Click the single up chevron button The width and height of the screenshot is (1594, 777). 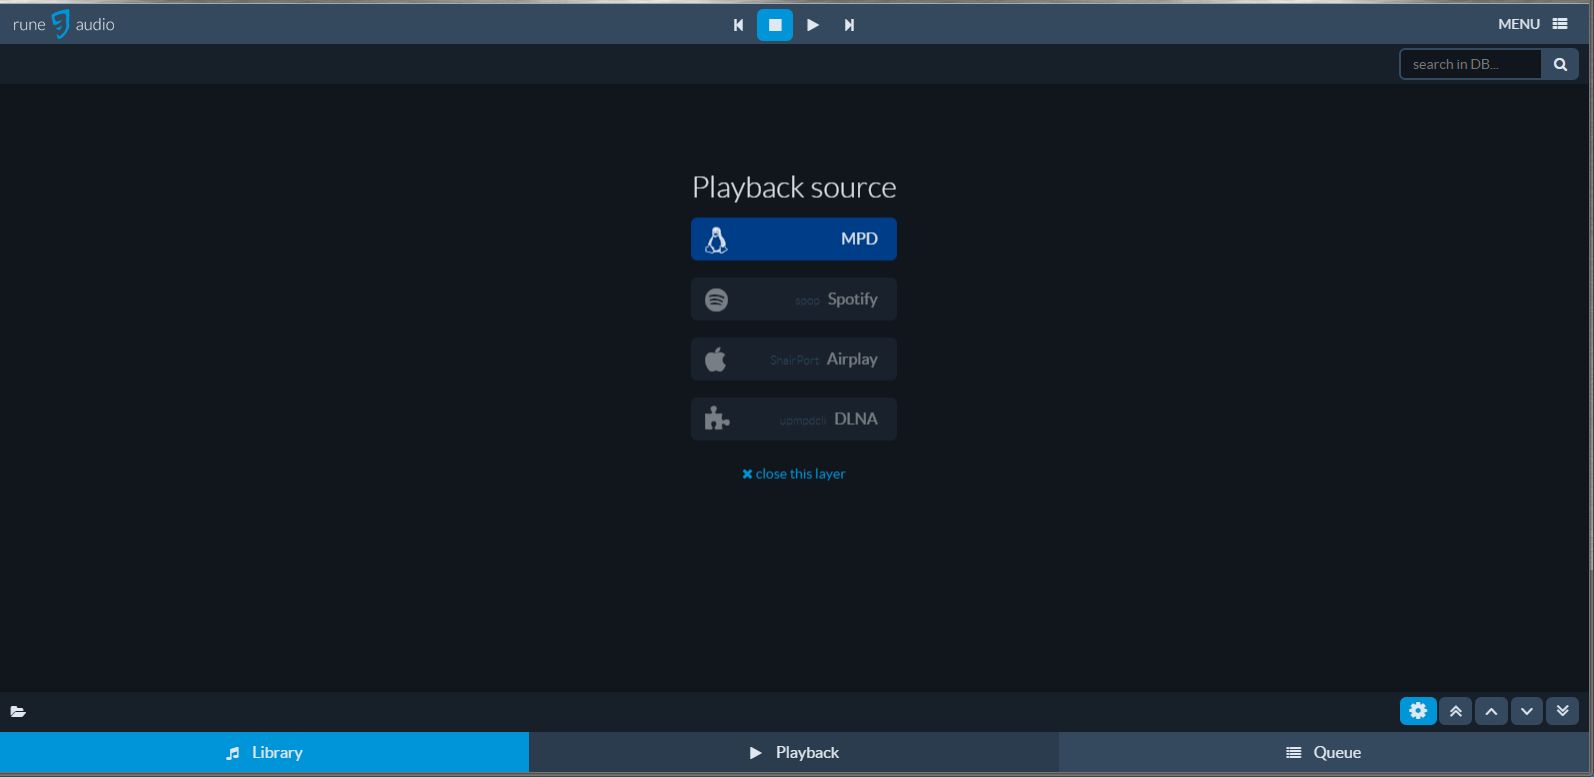[1491, 711]
